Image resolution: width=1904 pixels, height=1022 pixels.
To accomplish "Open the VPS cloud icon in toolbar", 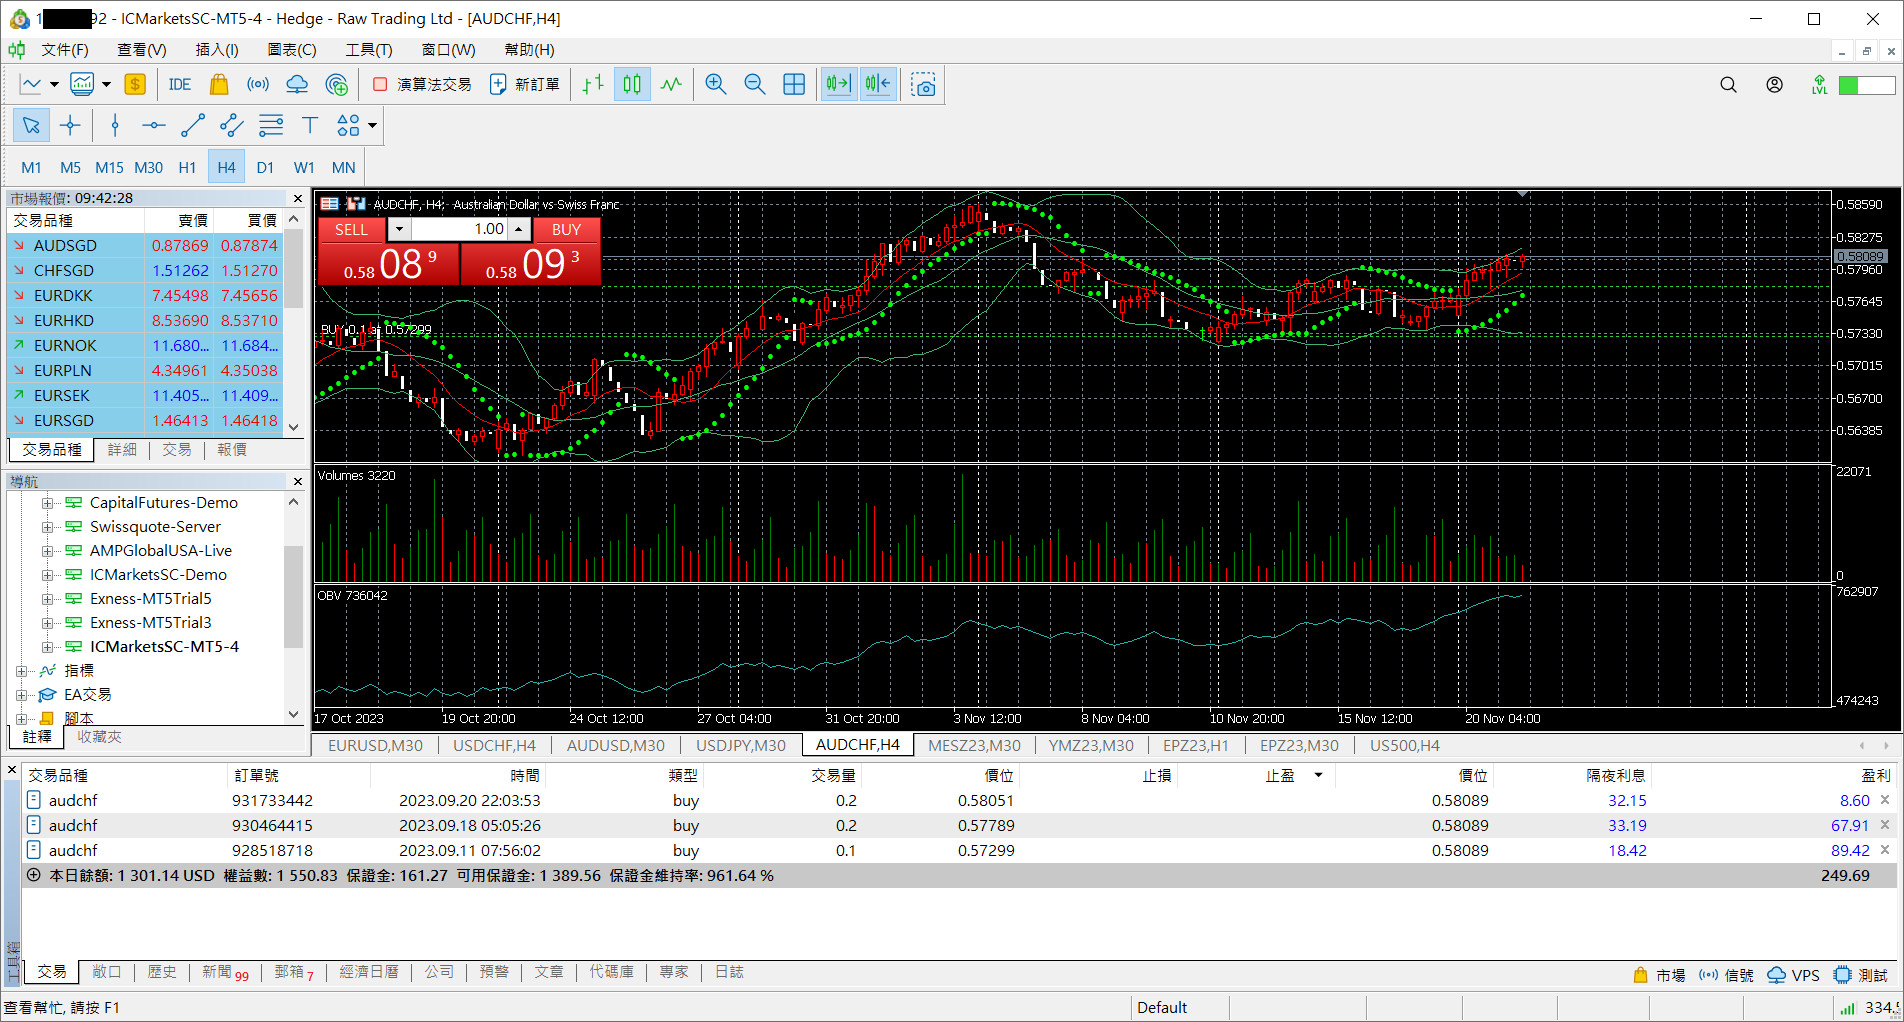I will coord(297,85).
